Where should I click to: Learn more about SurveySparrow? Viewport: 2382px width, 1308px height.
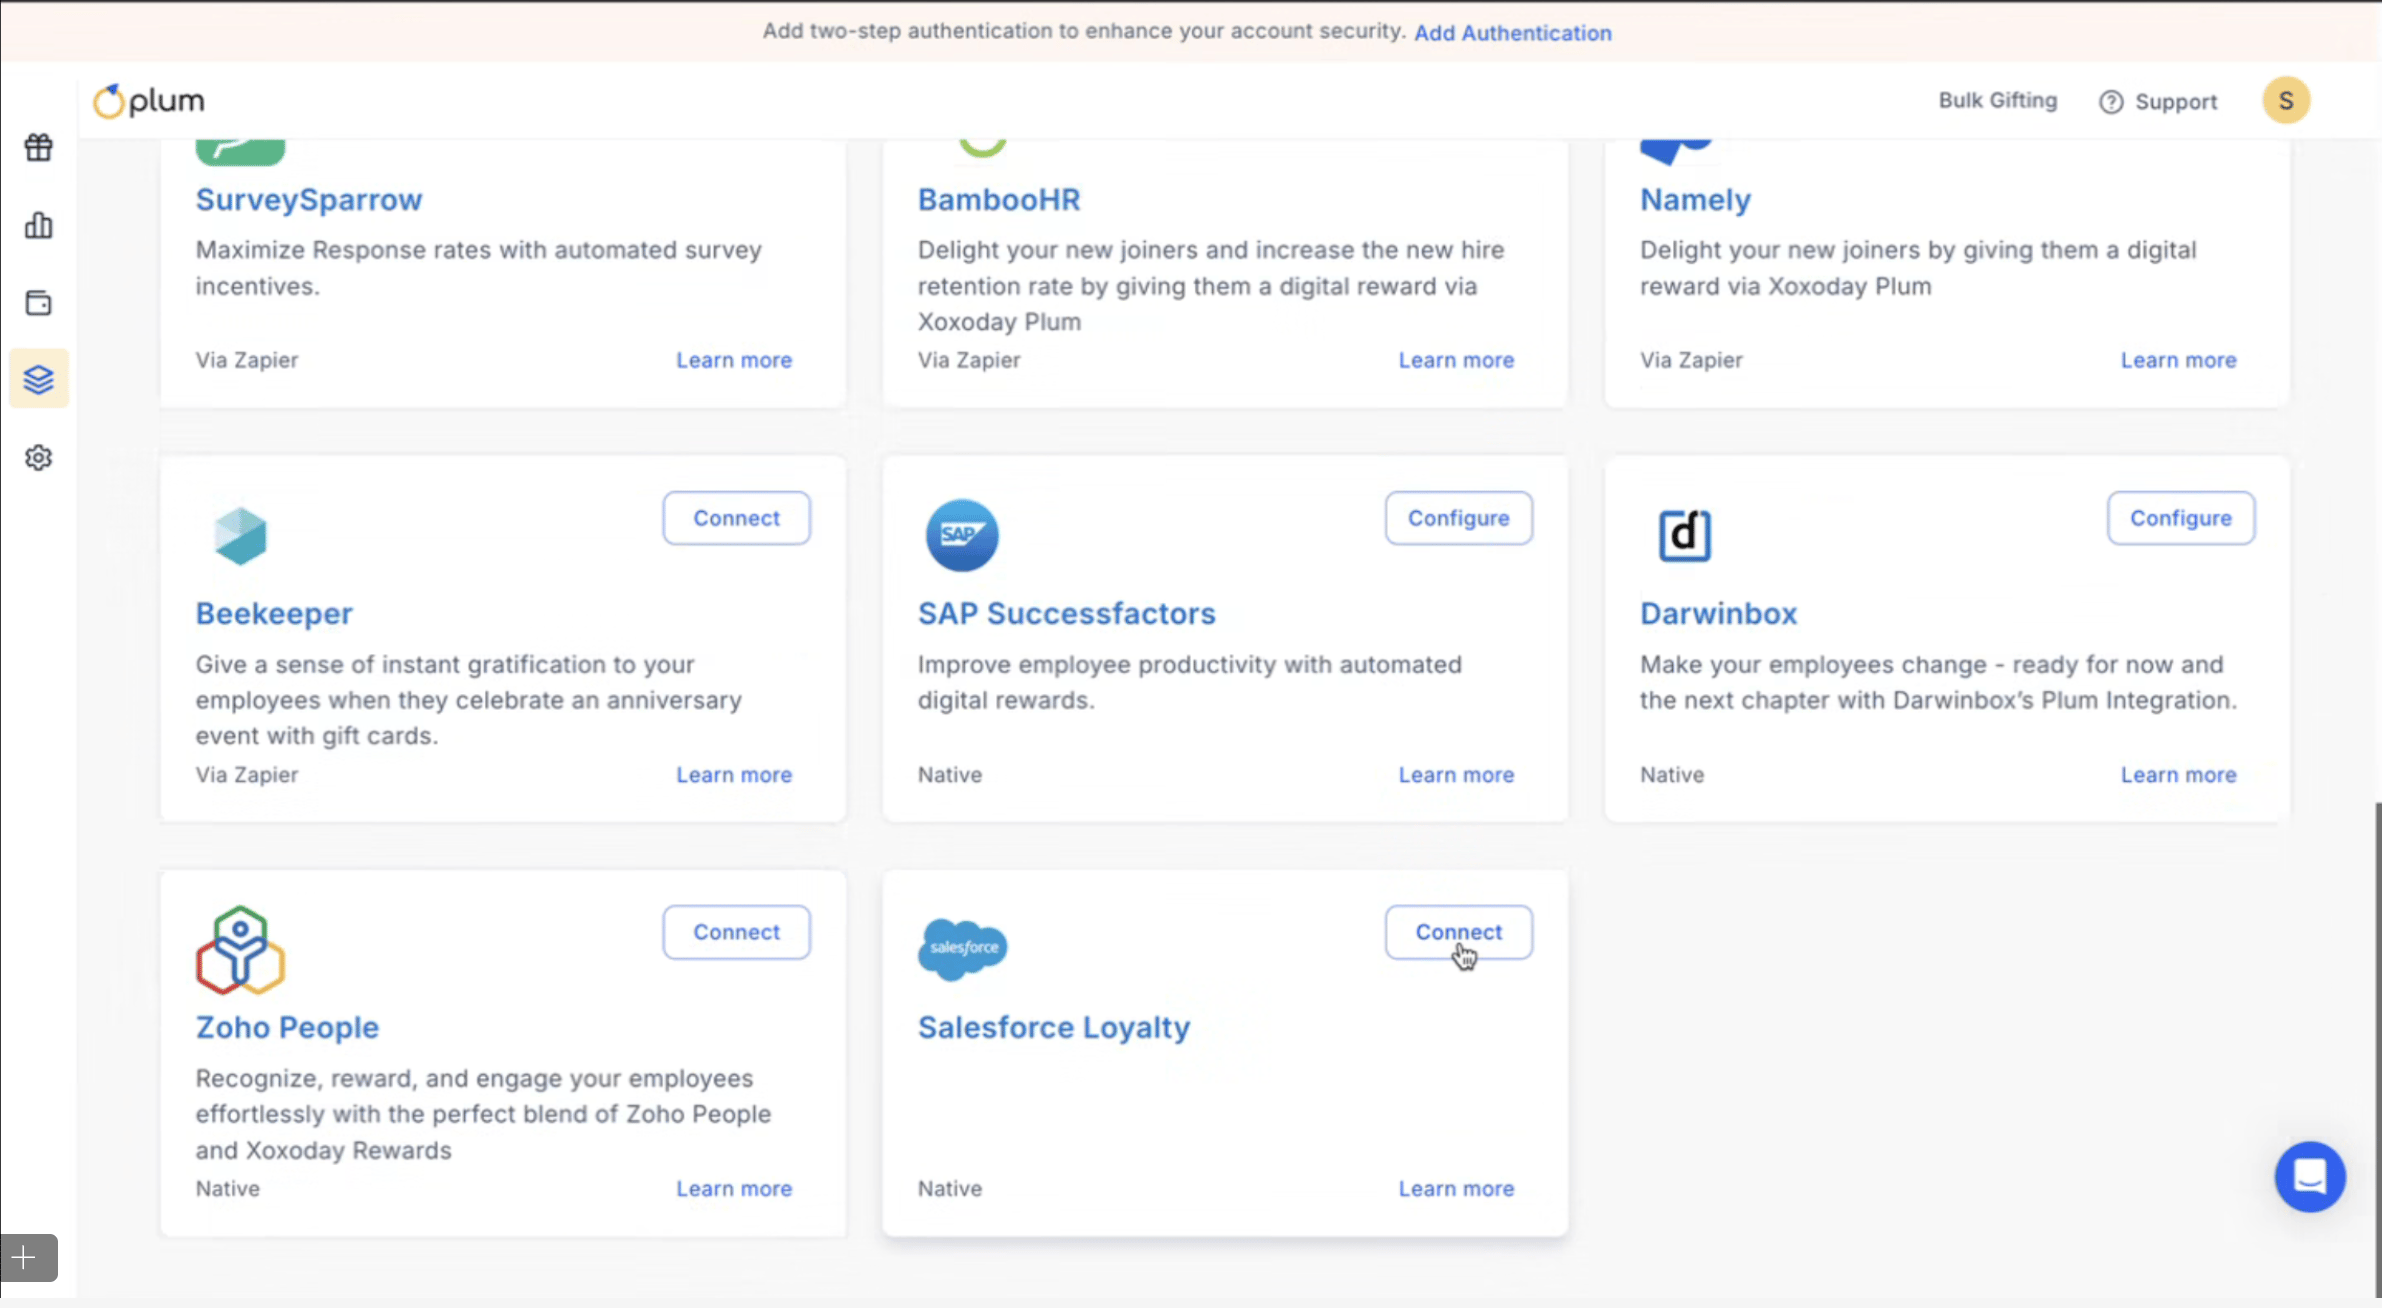pyautogui.click(x=734, y=360)
